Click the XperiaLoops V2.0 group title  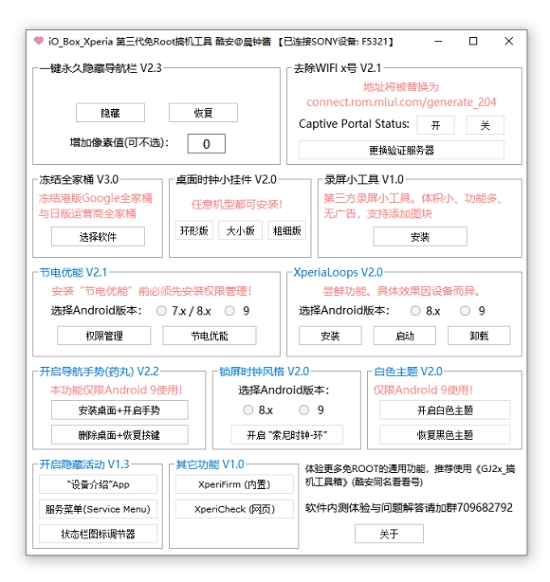[x=338, y=272]
